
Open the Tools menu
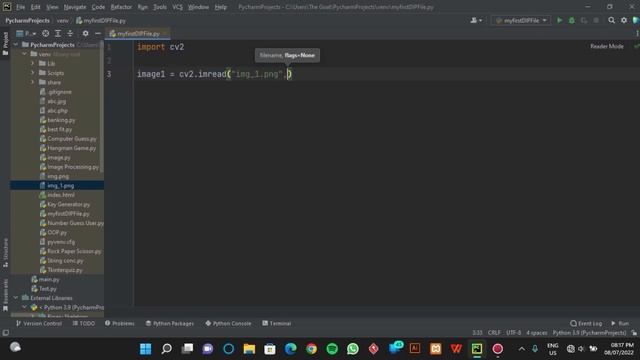pyautogui.click(x=160, y=7)
